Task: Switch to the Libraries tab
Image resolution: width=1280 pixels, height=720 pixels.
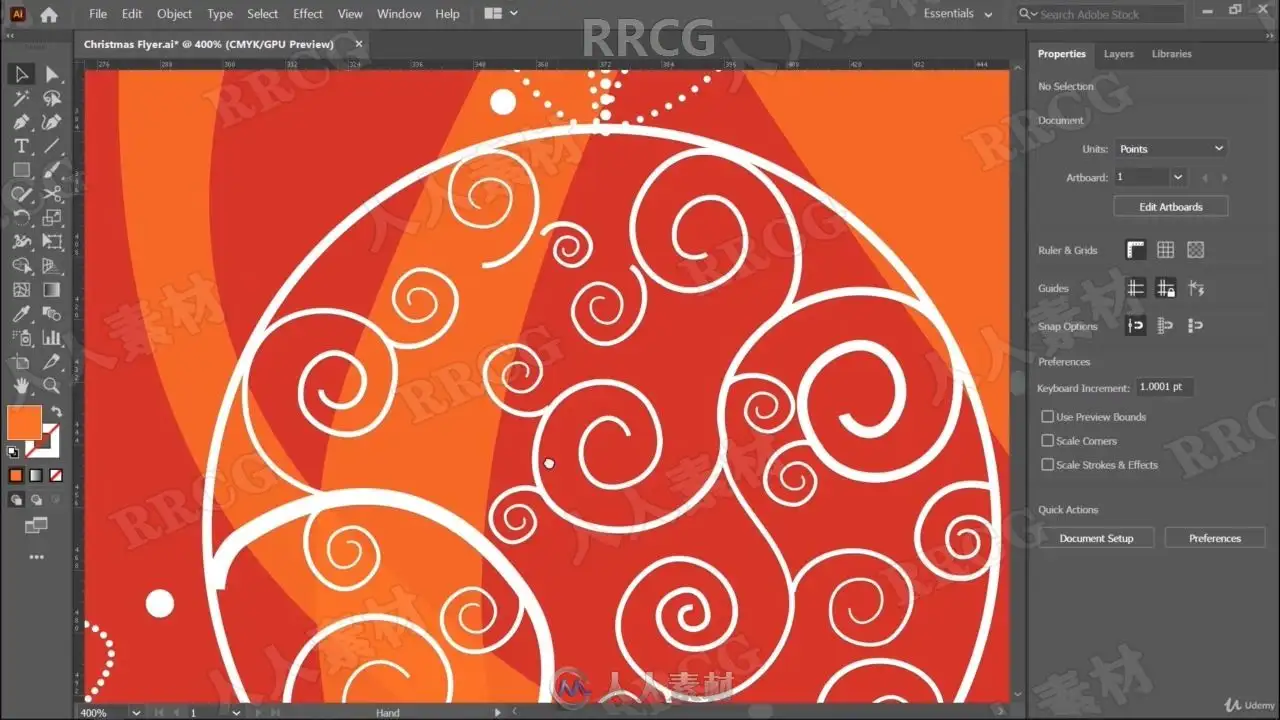Action: click(1171, 54)
